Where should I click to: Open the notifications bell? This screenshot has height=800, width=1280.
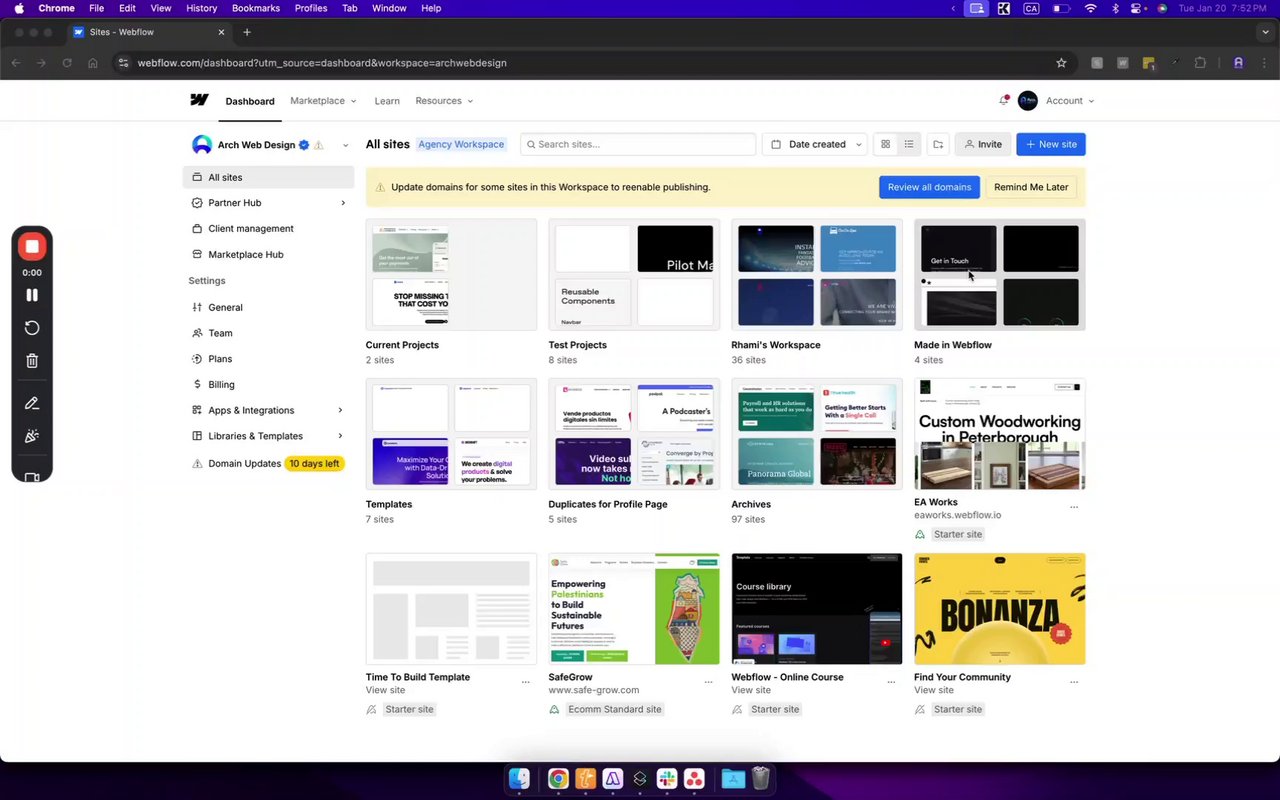pos(1004,100)
